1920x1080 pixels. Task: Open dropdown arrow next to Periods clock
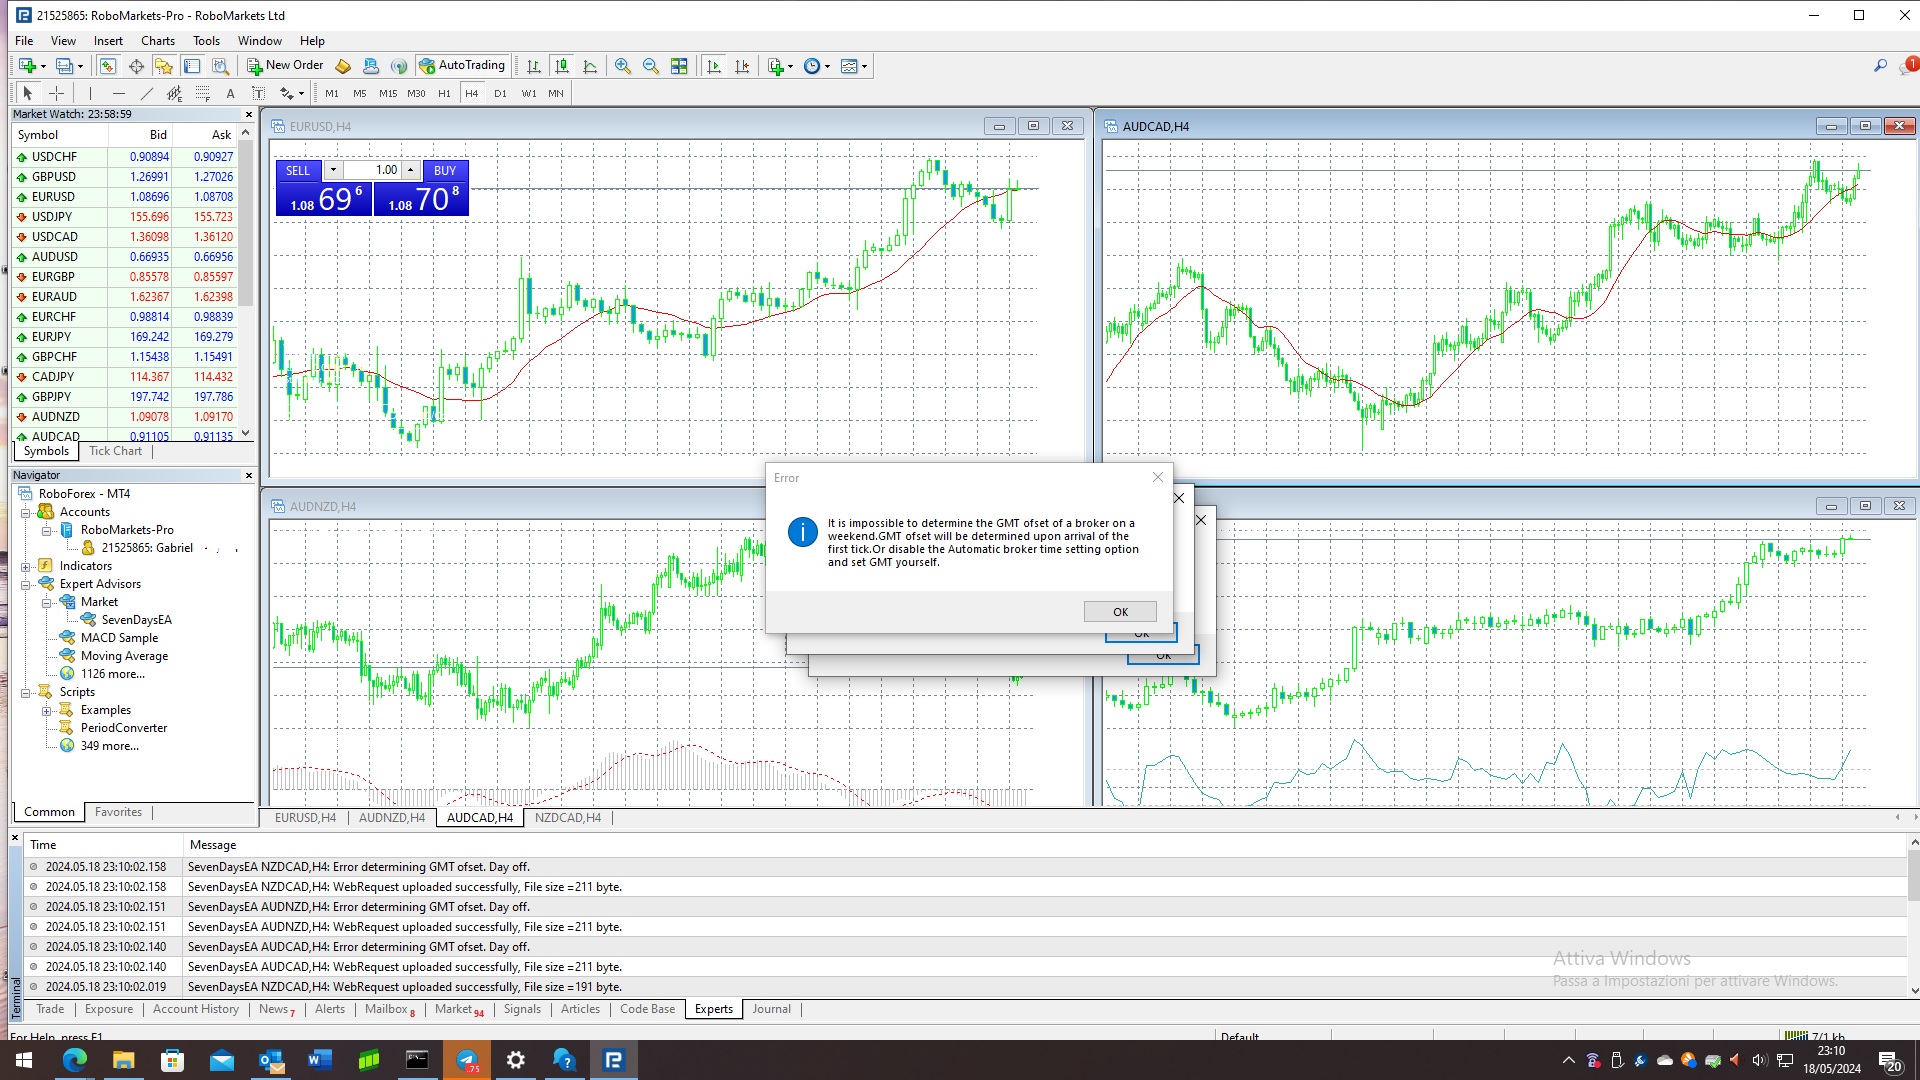coord(827,66)
